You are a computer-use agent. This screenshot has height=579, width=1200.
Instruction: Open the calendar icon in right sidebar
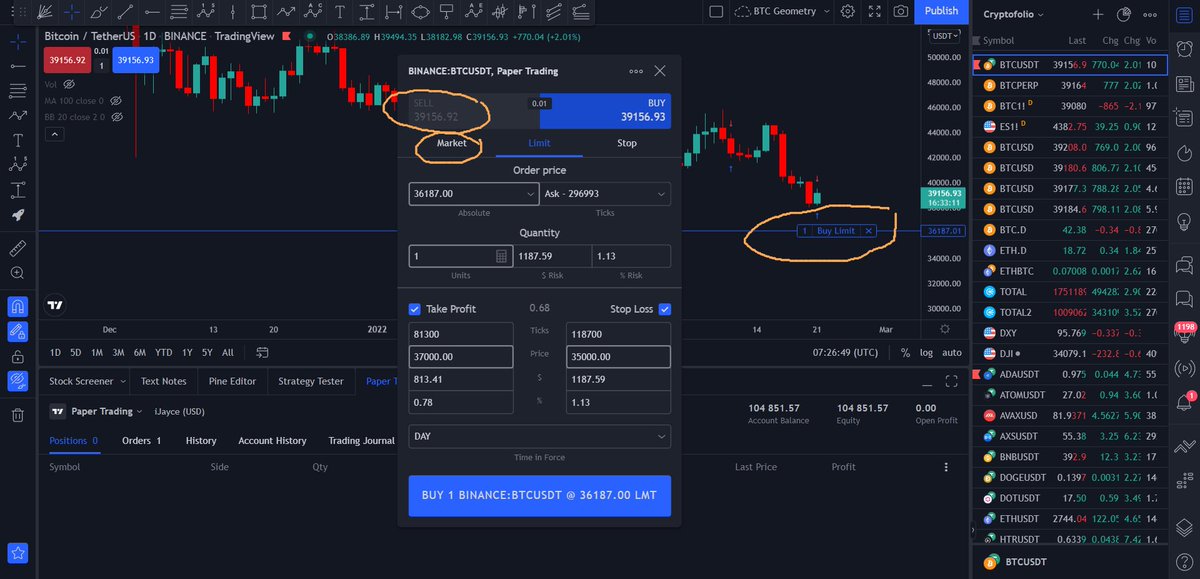1184,187
